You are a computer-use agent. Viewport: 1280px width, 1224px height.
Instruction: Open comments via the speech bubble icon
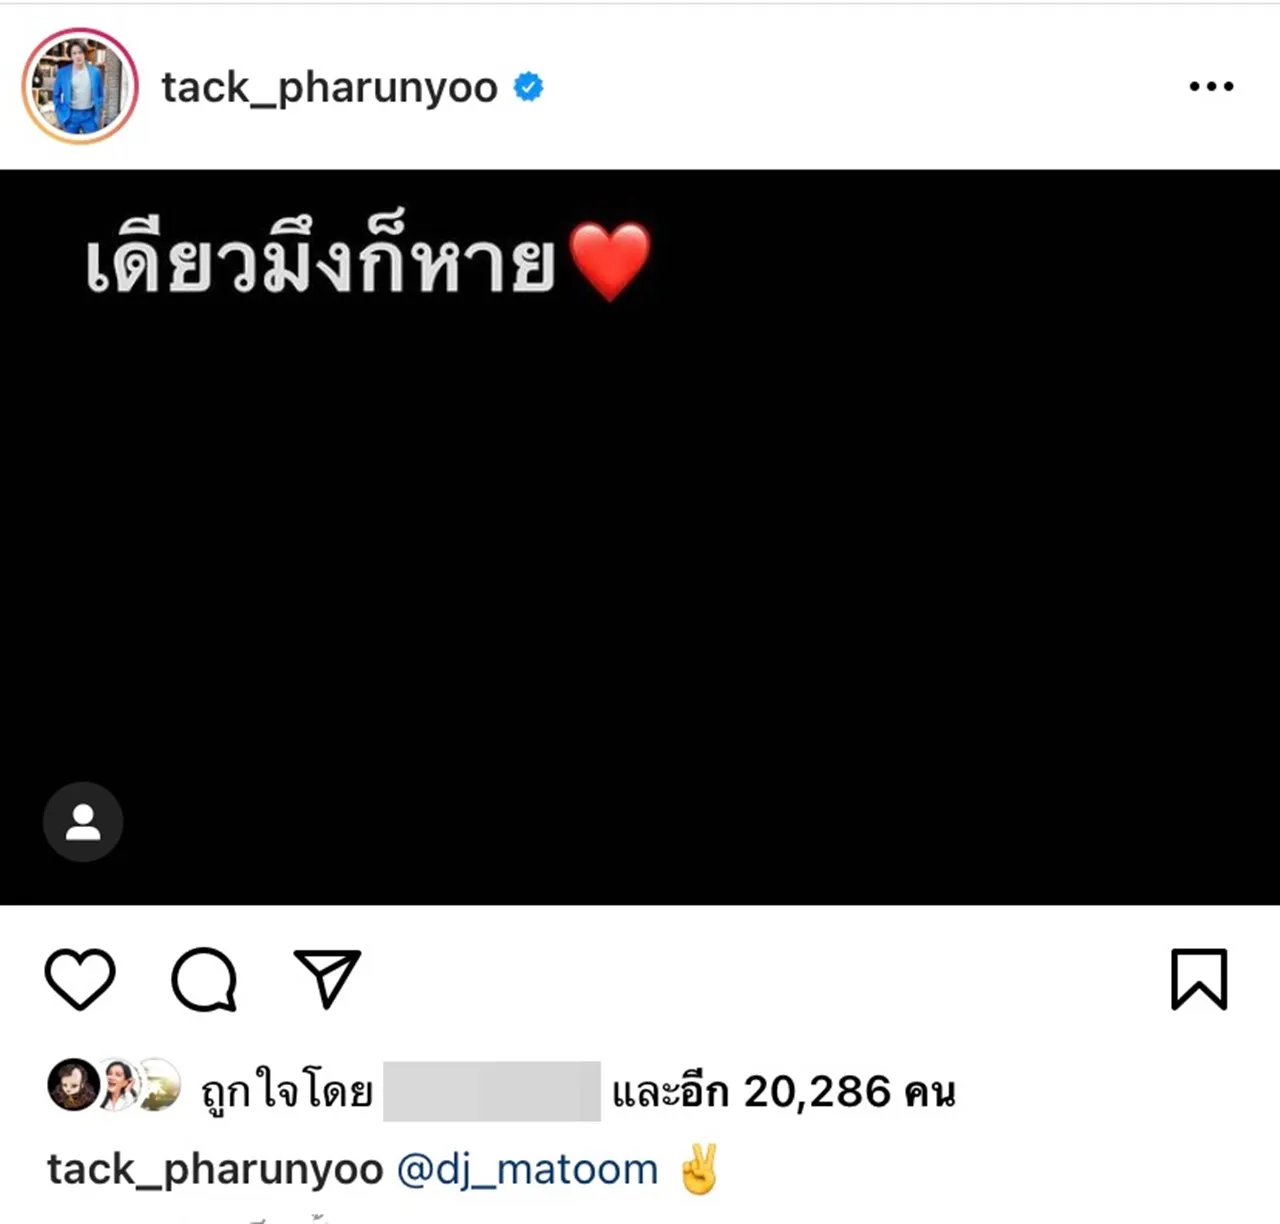(x=204, y=979)
